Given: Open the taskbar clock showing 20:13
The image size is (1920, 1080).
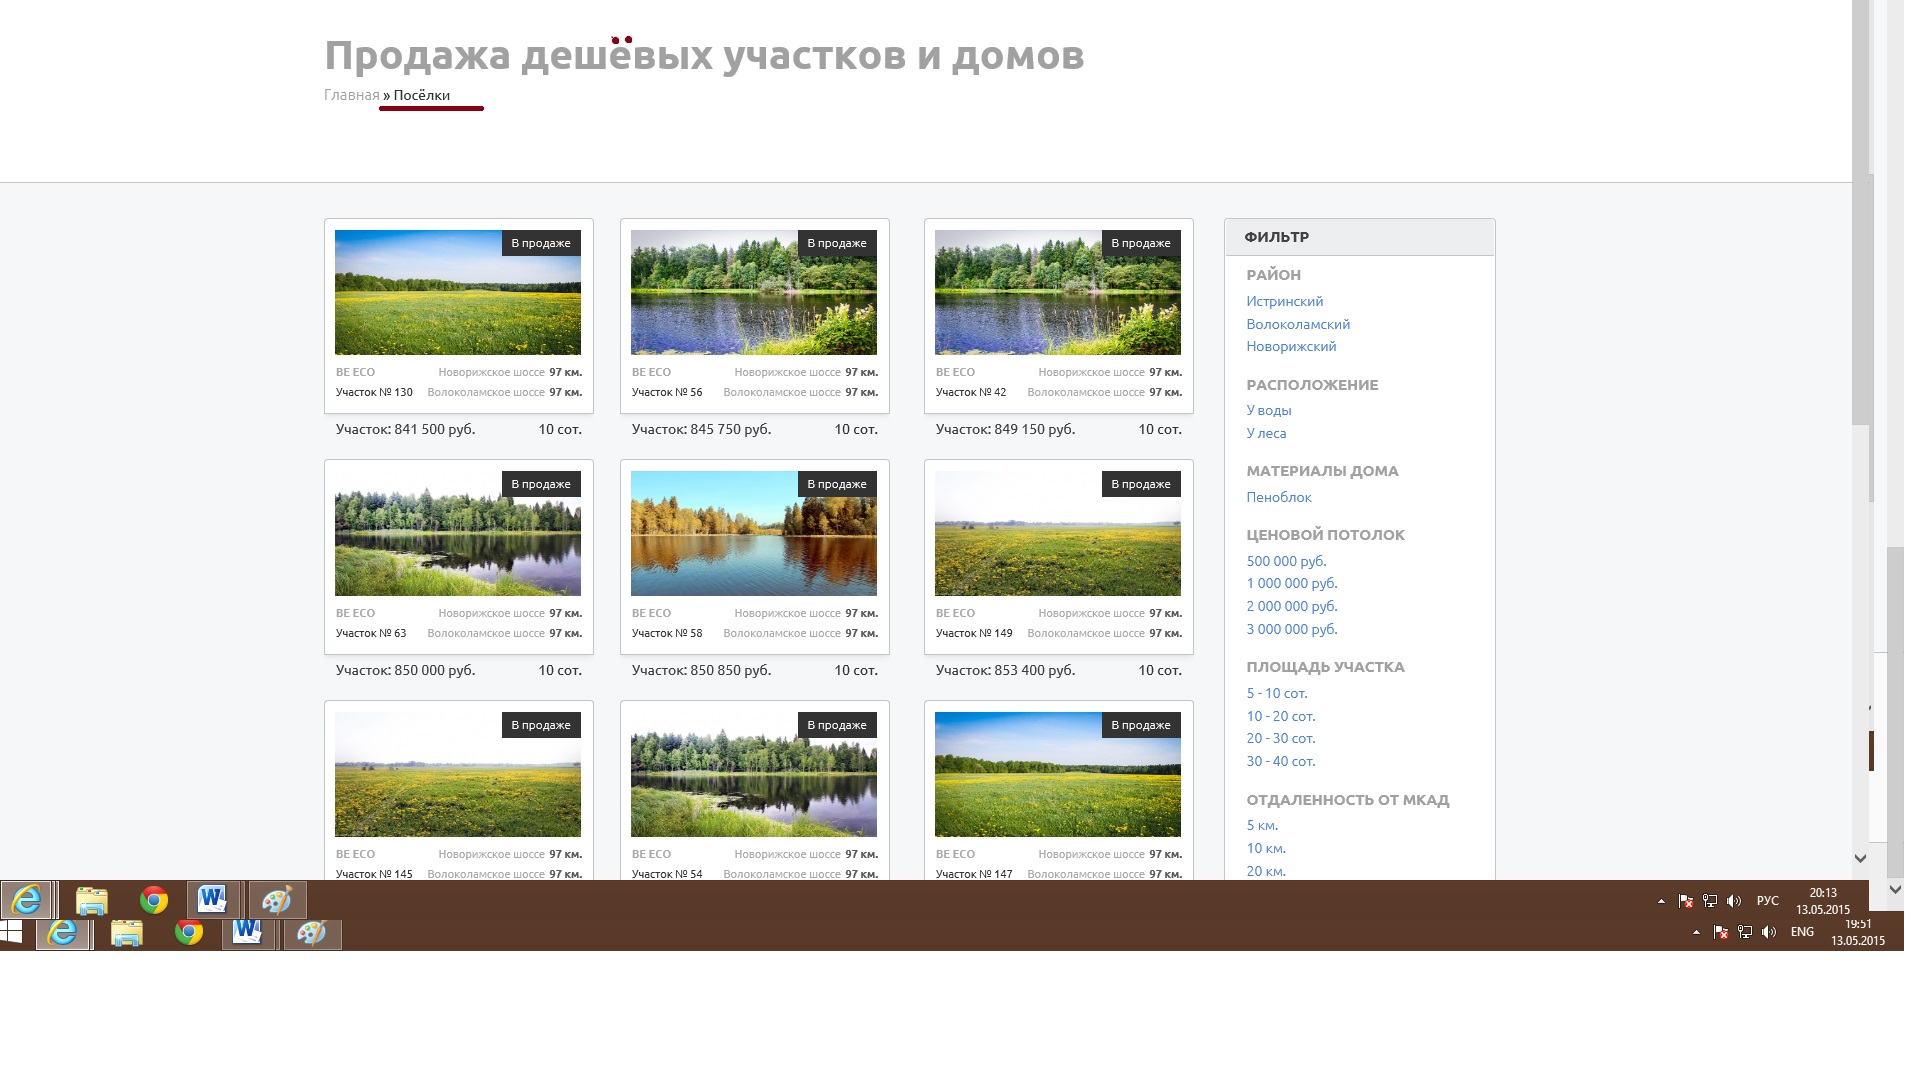Looking at the screenshot, I should coord(1822,901).
